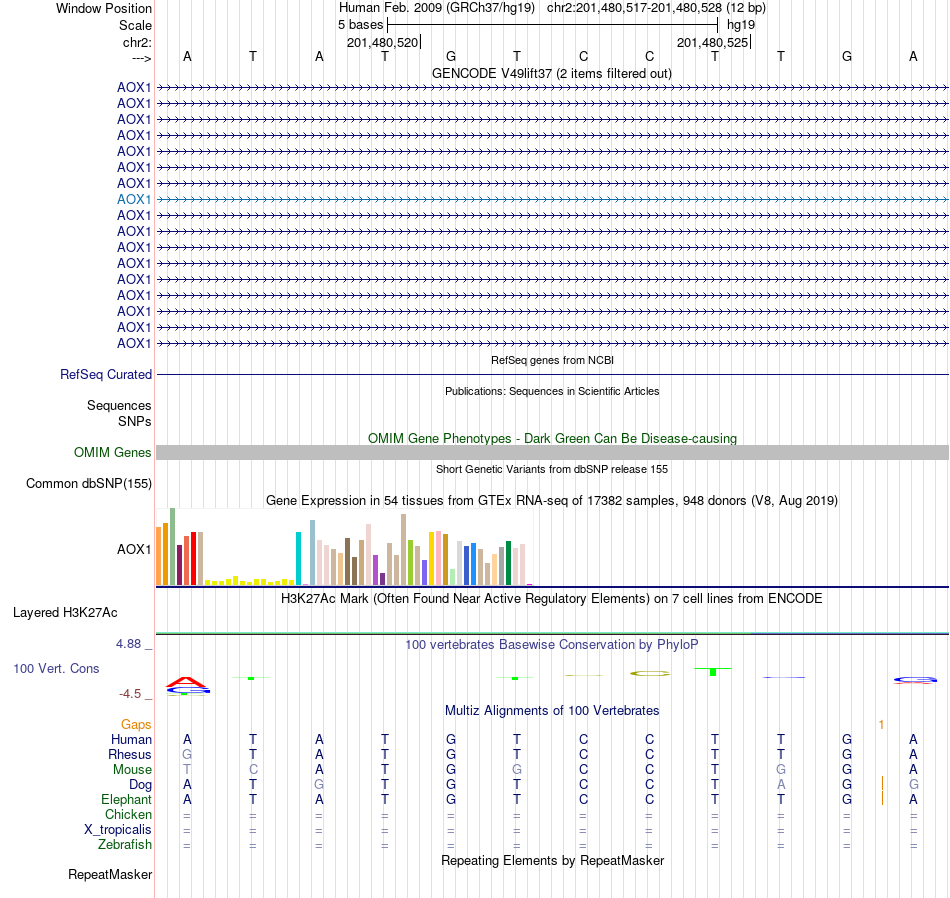This screenshot has width=950, height=898.
Task: Open the Repeating Elements by RepeatMasker title
Action: [x=552, y=860]
